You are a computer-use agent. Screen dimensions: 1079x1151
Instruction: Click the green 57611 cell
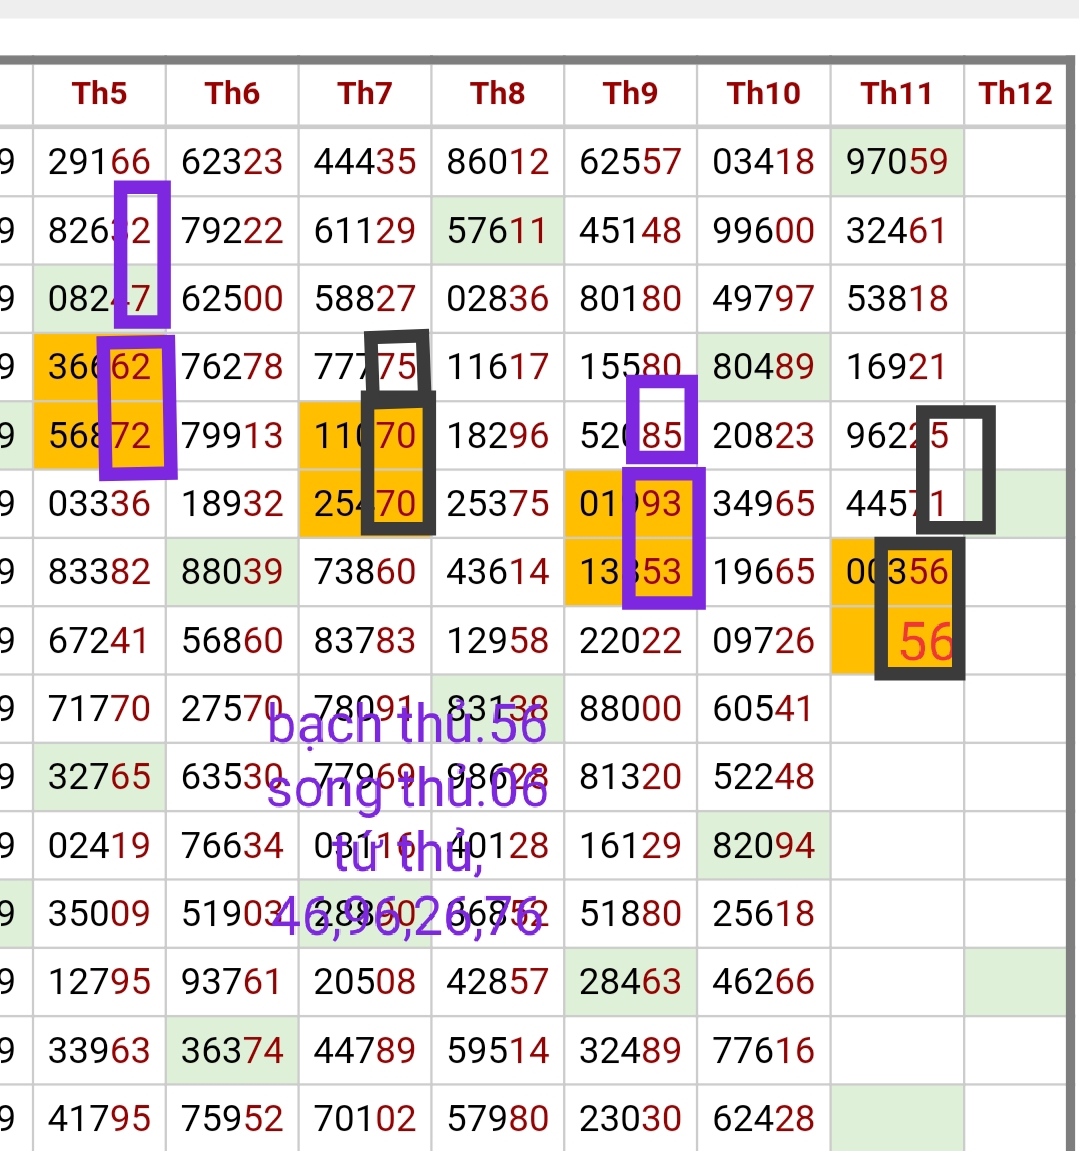pyautogui.click(x=498, y=230)
